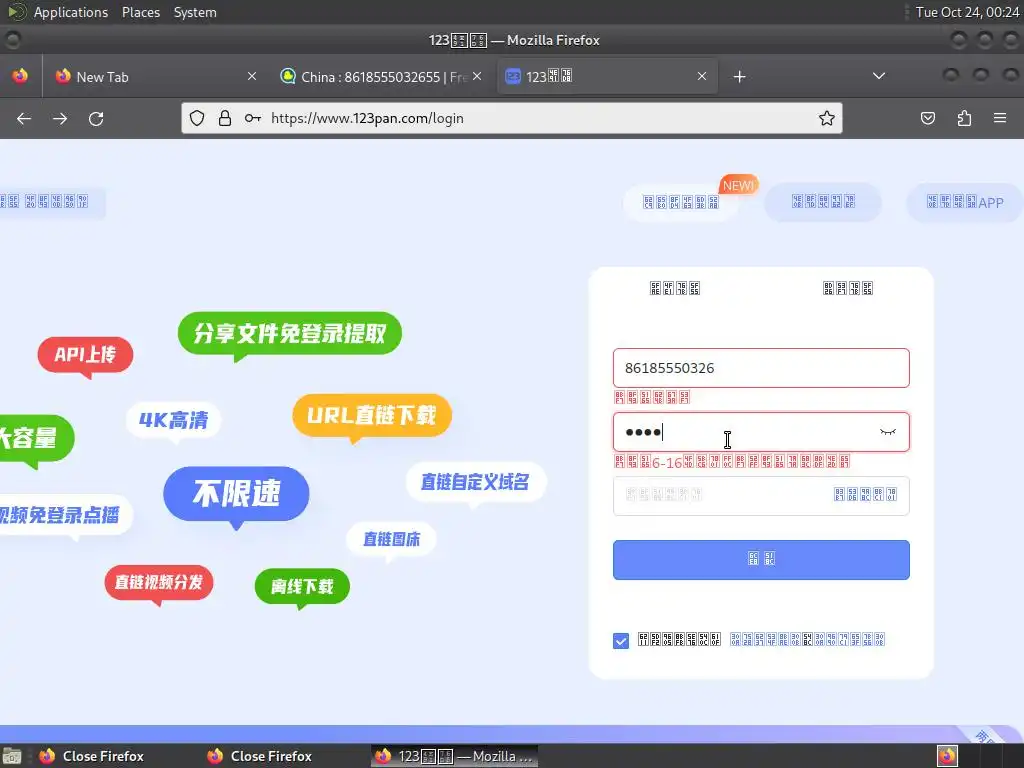Click the get verification code link
Screen dimensions: 1024x768
pos(865,494)
